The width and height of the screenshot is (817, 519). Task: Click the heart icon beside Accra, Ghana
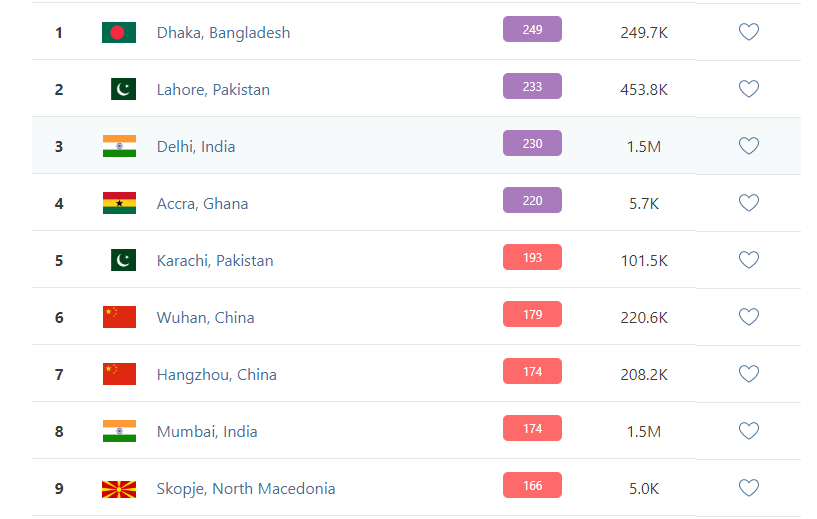[x=749, y=203]
